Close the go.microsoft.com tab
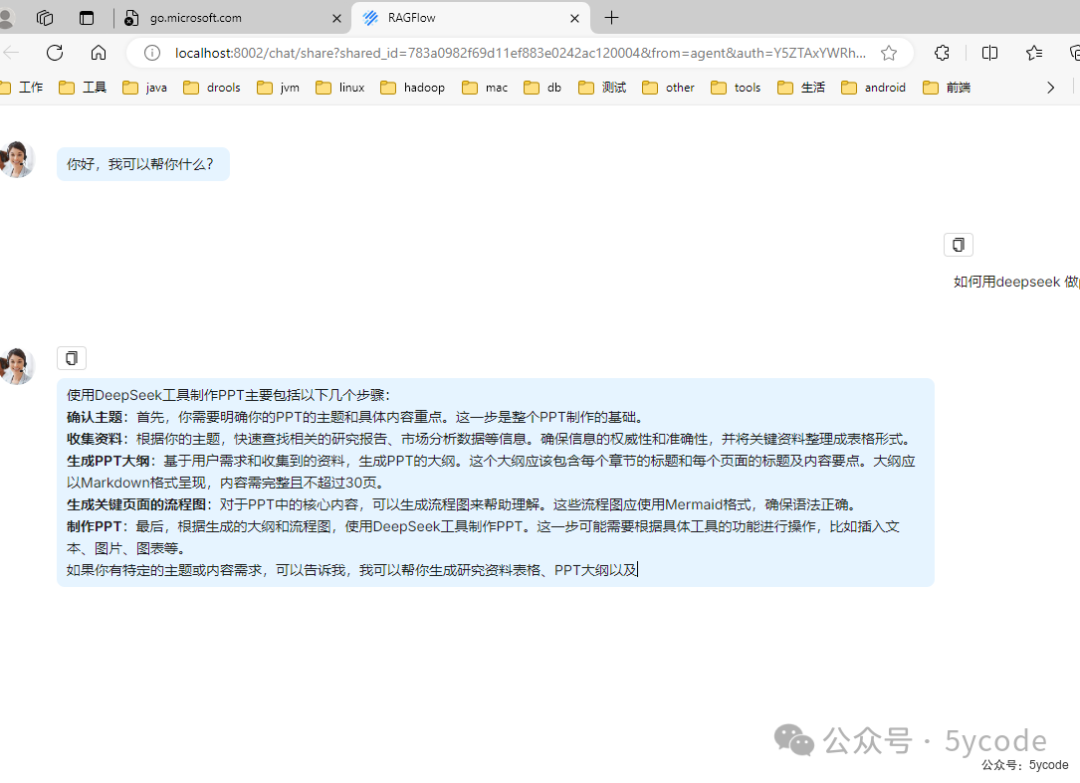The width and height of the screenshot is (1080, 783). coord(337,19)
